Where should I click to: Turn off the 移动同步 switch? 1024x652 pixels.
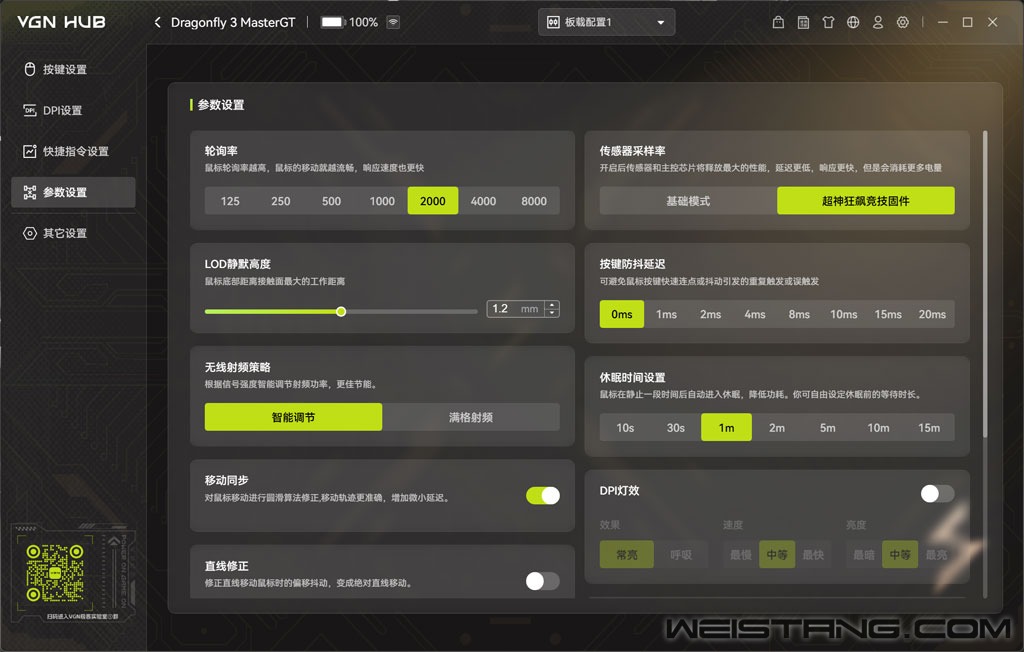543,496
